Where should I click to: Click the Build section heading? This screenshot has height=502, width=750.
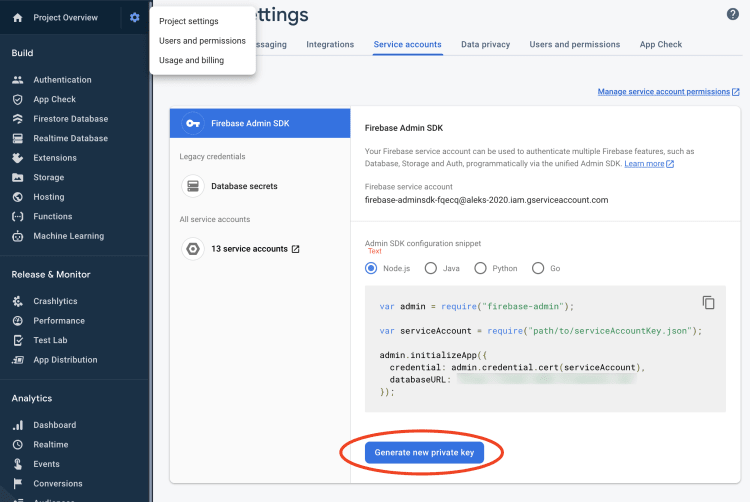click(x=22, y=53)
